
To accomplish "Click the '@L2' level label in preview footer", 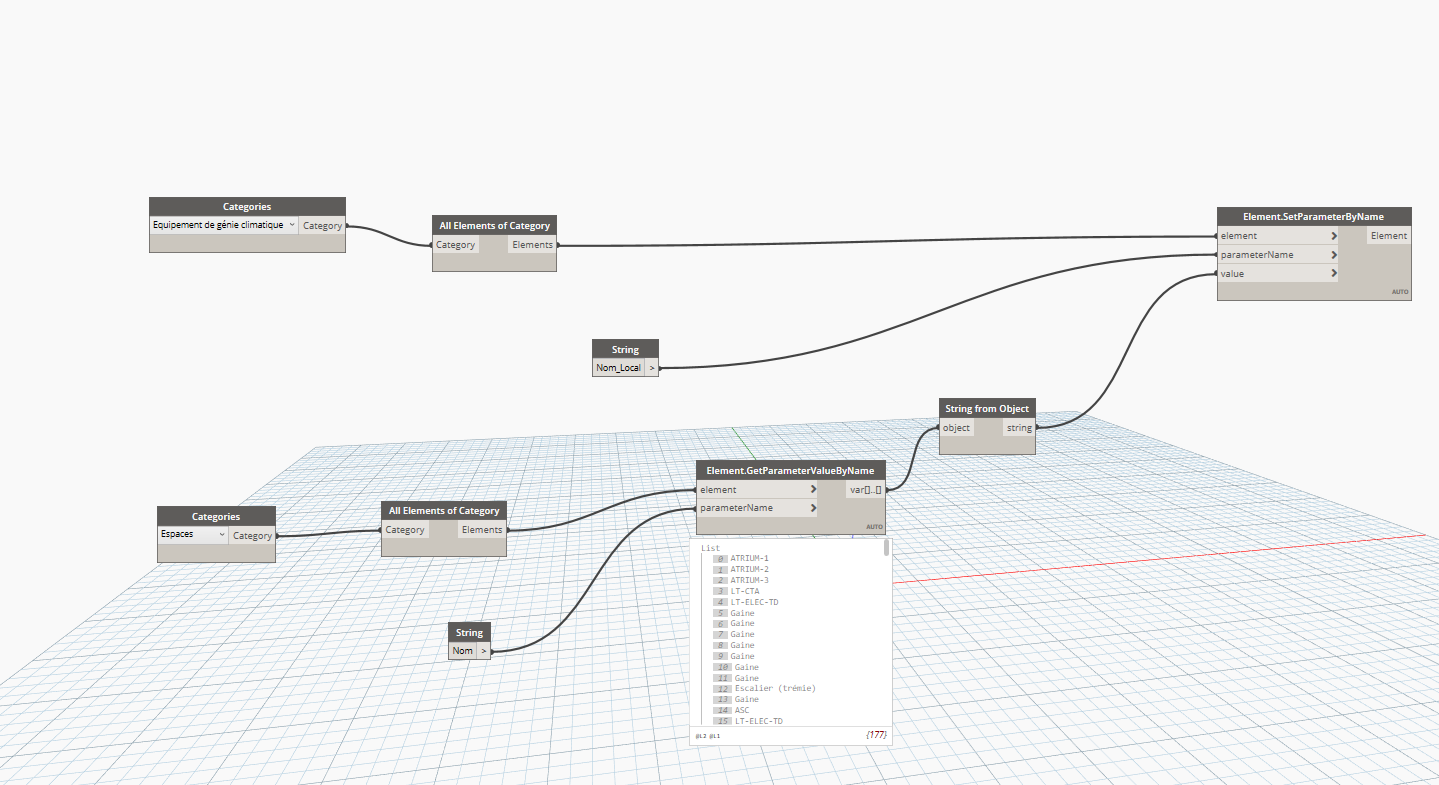I will [700, 736].
